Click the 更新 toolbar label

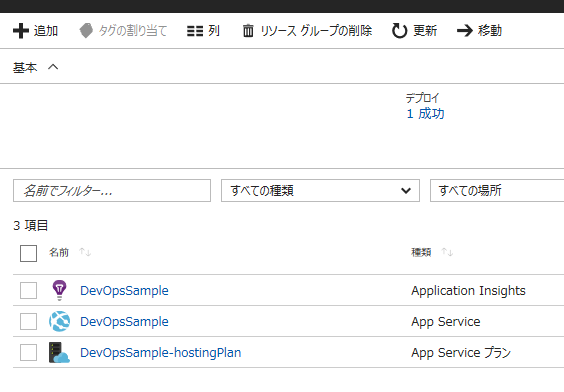click(425, 31)
